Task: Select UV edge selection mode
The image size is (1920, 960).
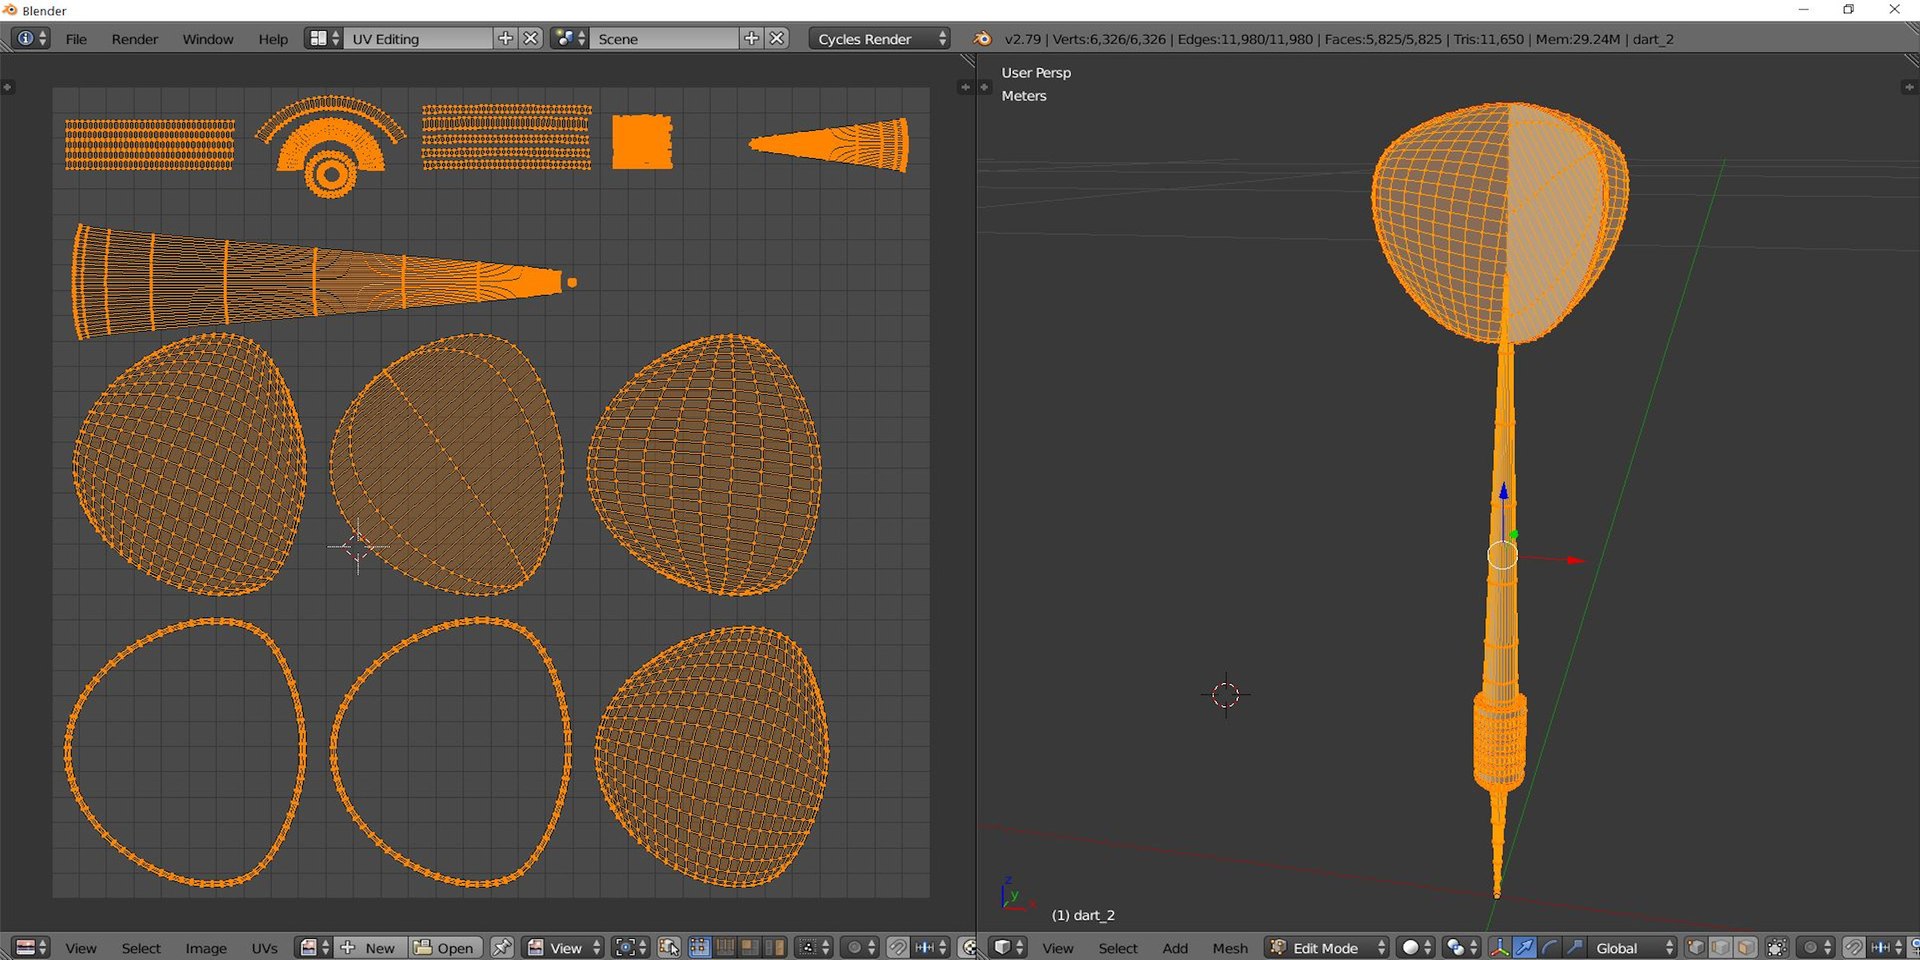Action: (724, 948)
